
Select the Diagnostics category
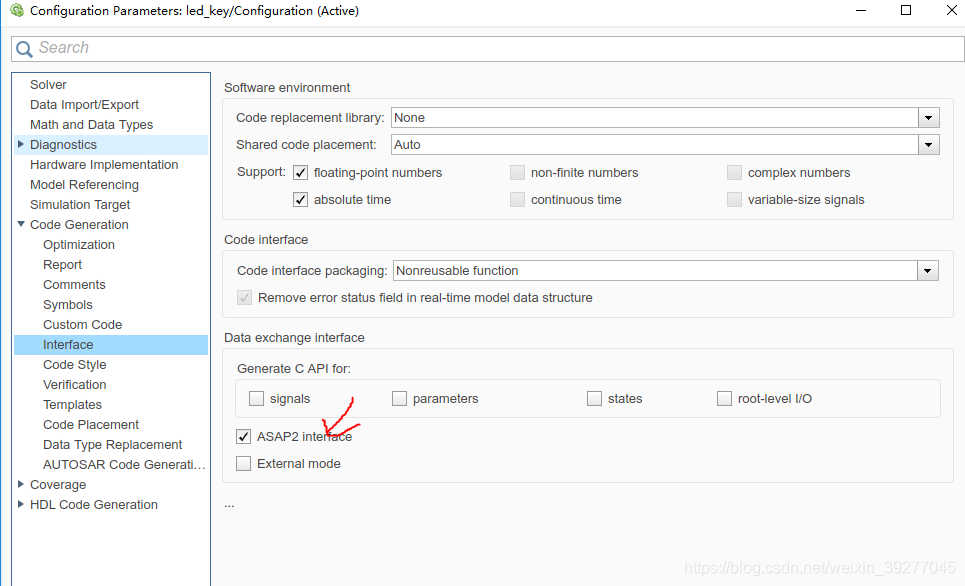[63, 145]
